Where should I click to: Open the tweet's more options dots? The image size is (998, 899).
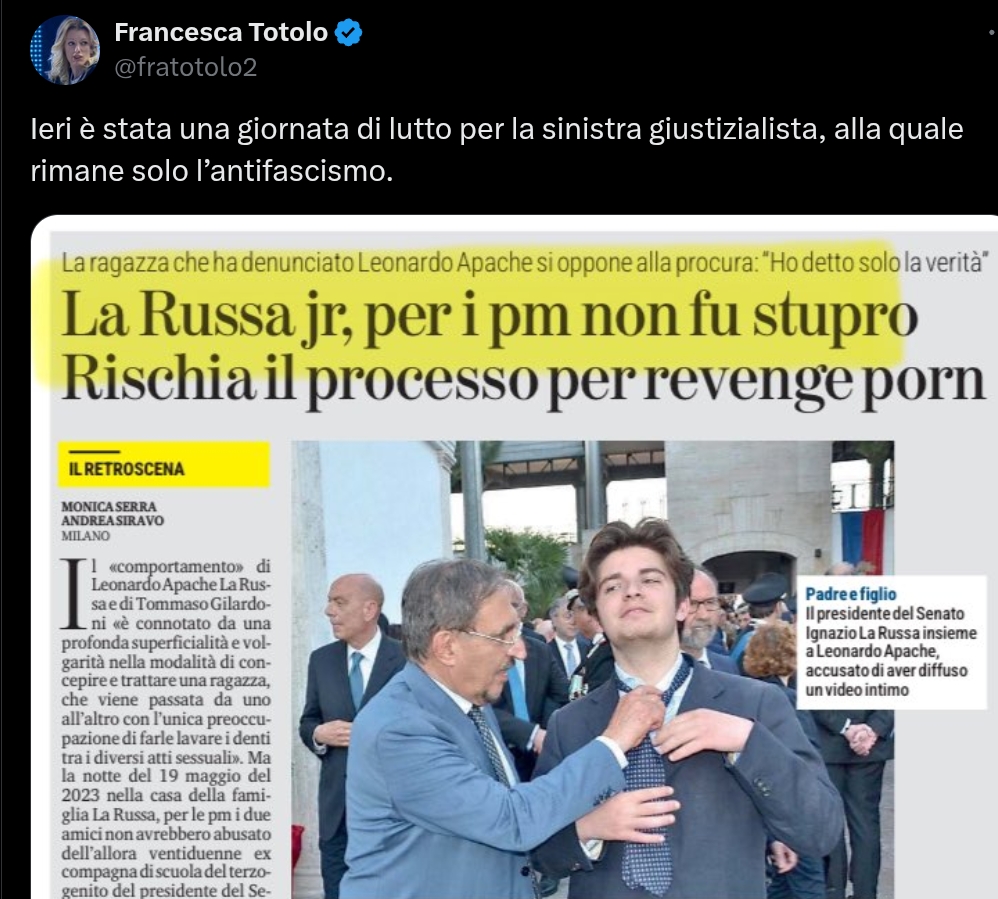pos(992,32)
